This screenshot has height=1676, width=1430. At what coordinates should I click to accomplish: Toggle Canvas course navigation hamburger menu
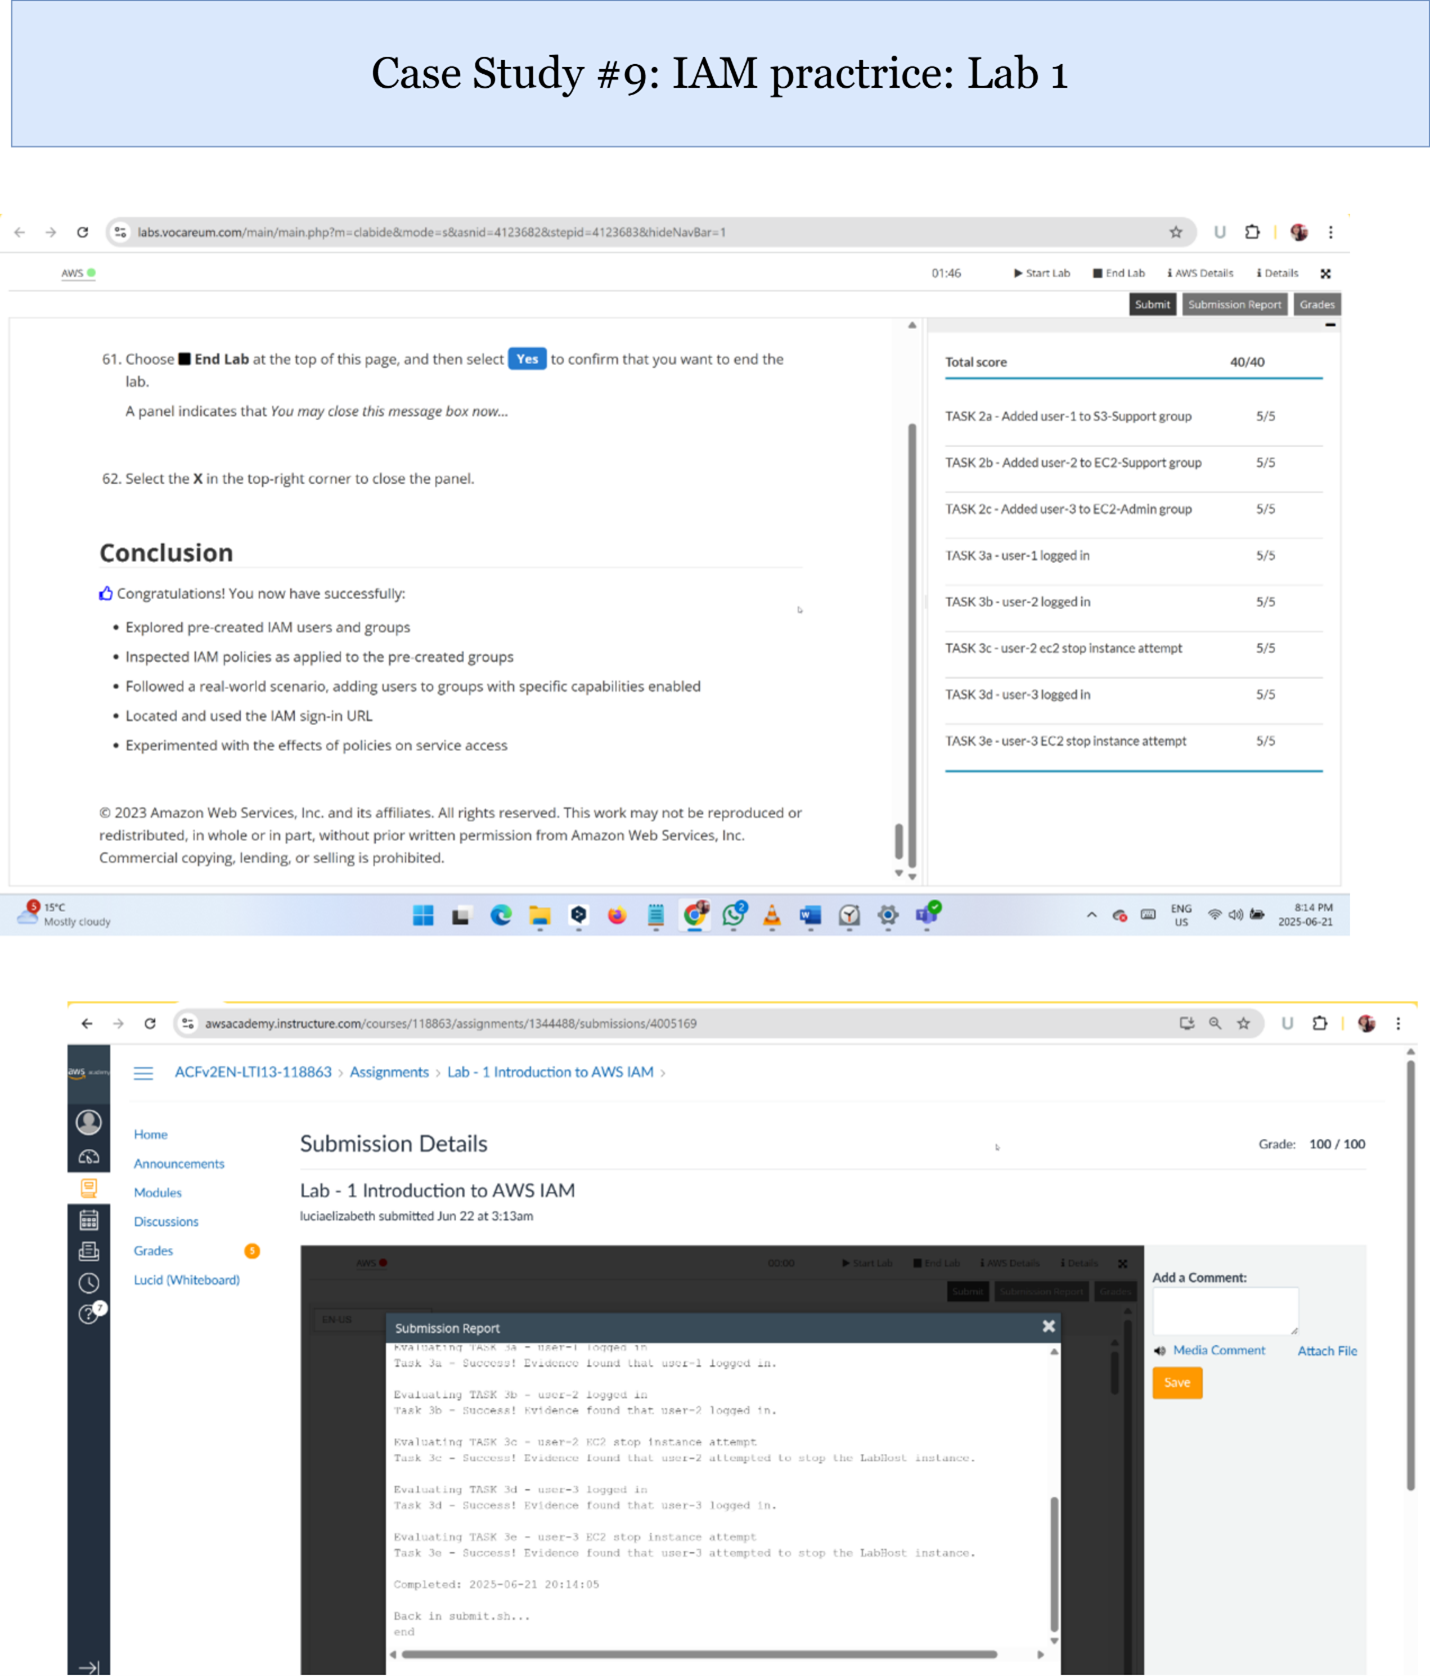[143, 1073]
